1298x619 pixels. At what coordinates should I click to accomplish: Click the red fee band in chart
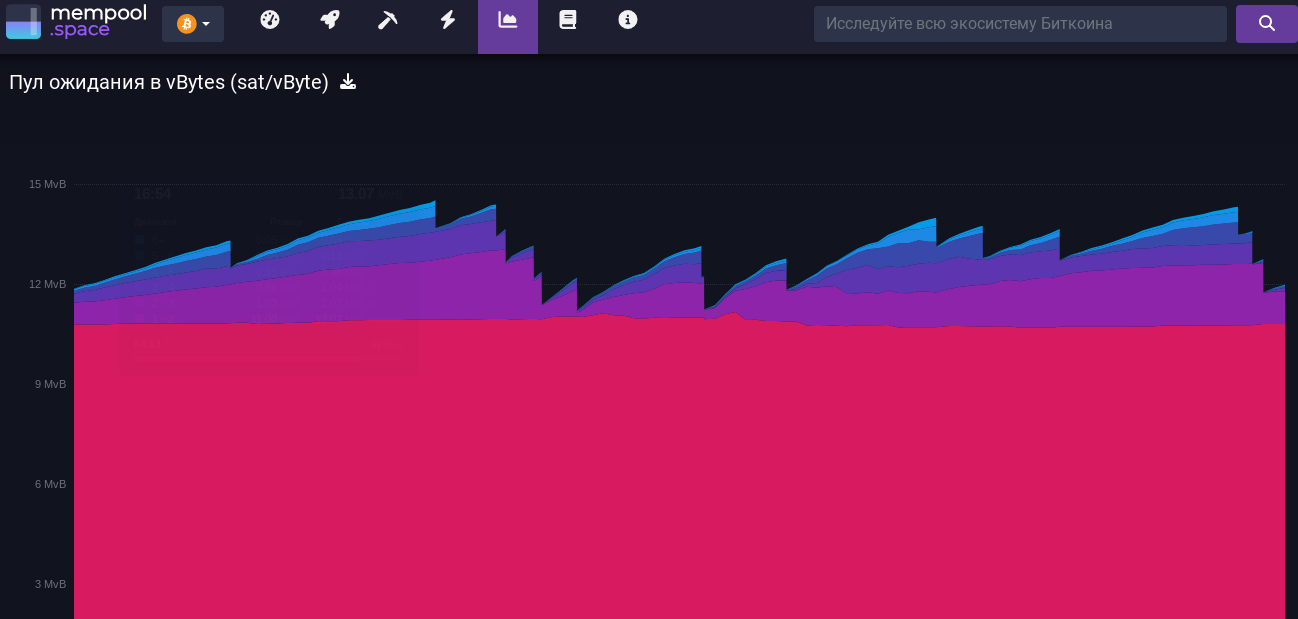click(x=680, y=470)
